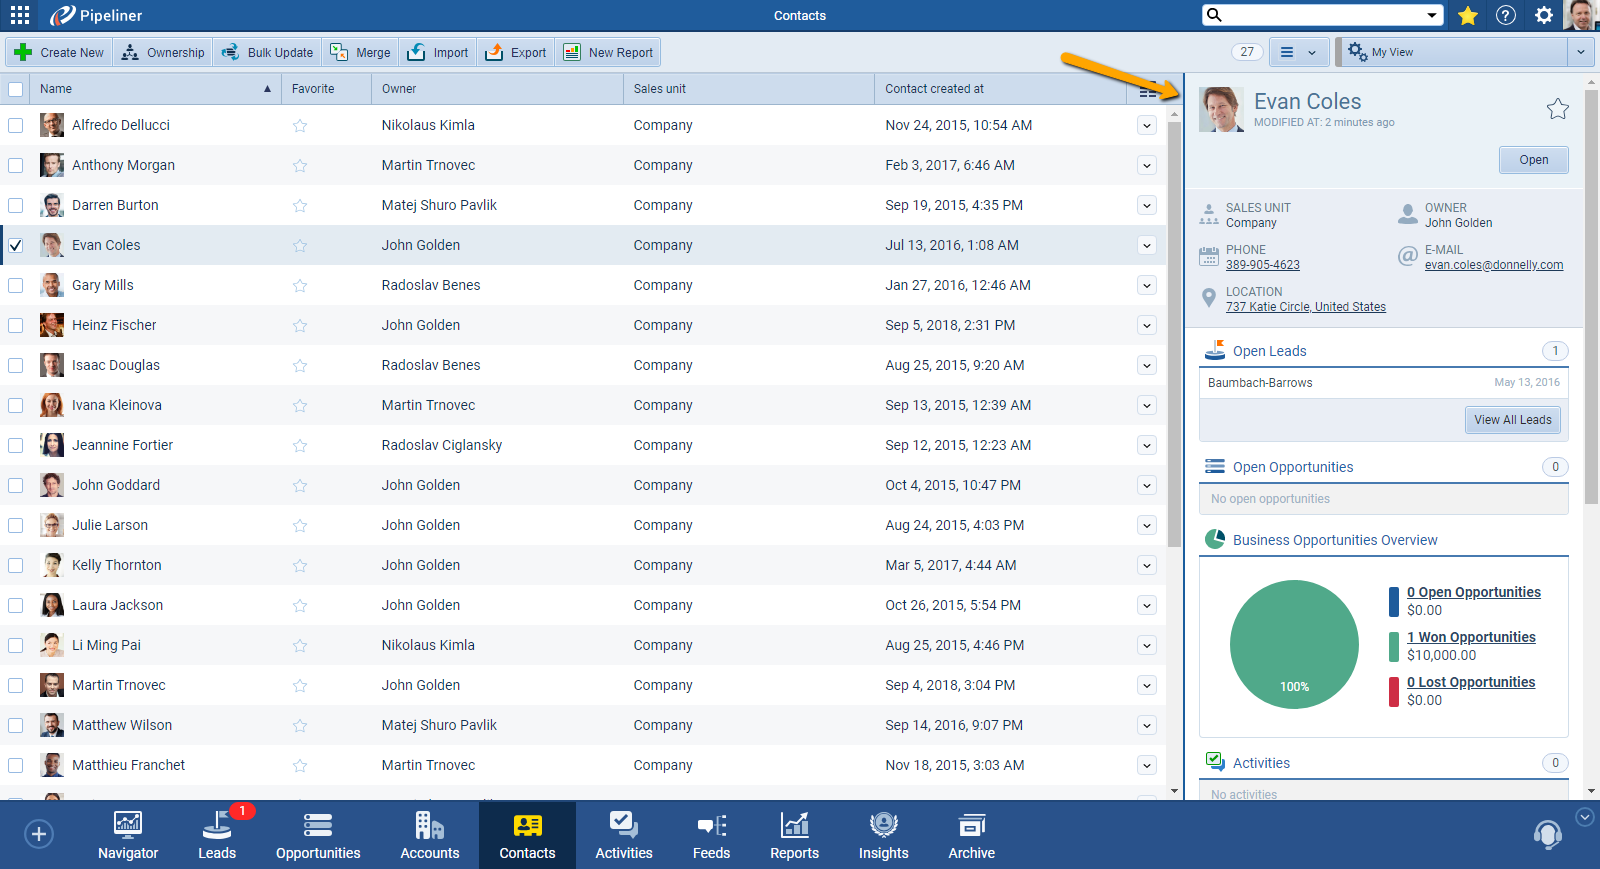This screenshot has height=869, width=1600.
Task: Click the round plus quick-add button
Action: (x=39, y=834)
